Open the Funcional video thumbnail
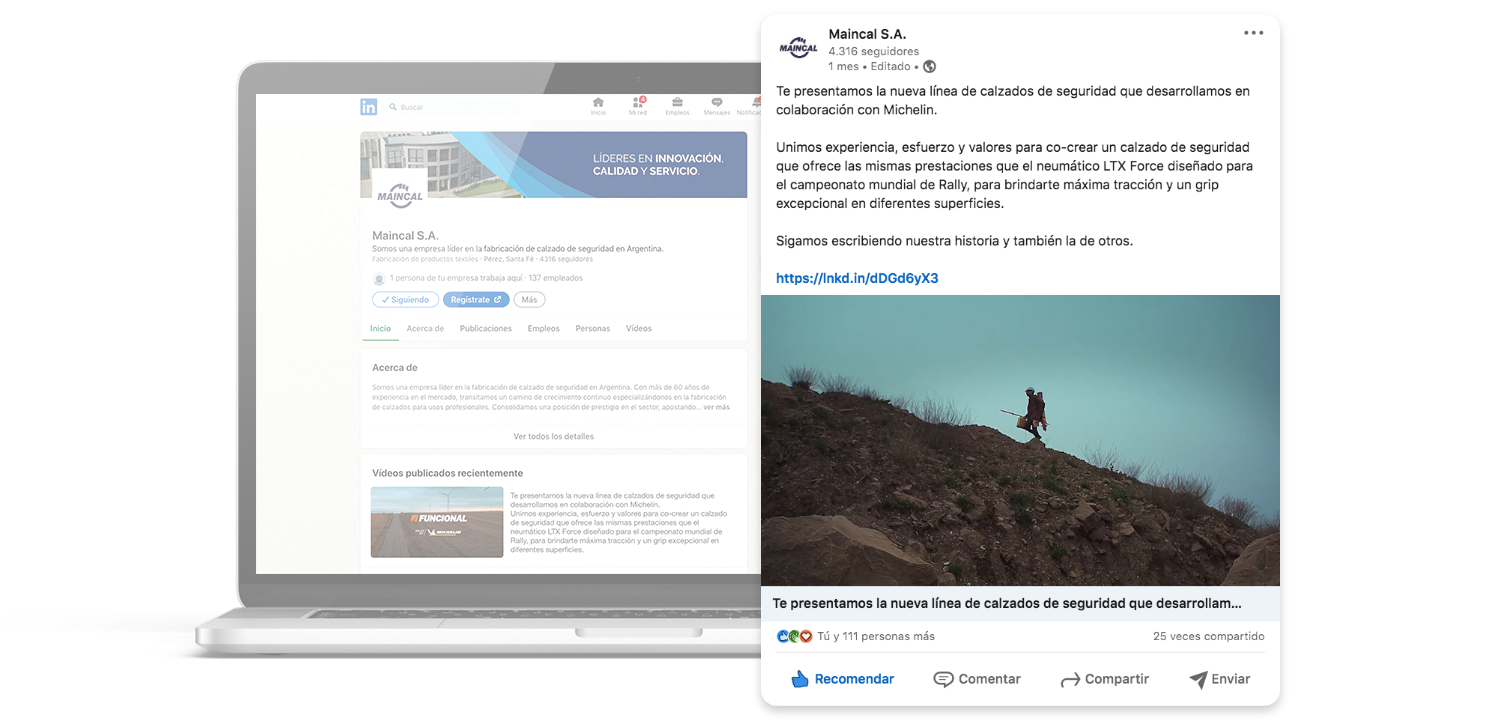The image size is (1500, 726). pos(437,522)
